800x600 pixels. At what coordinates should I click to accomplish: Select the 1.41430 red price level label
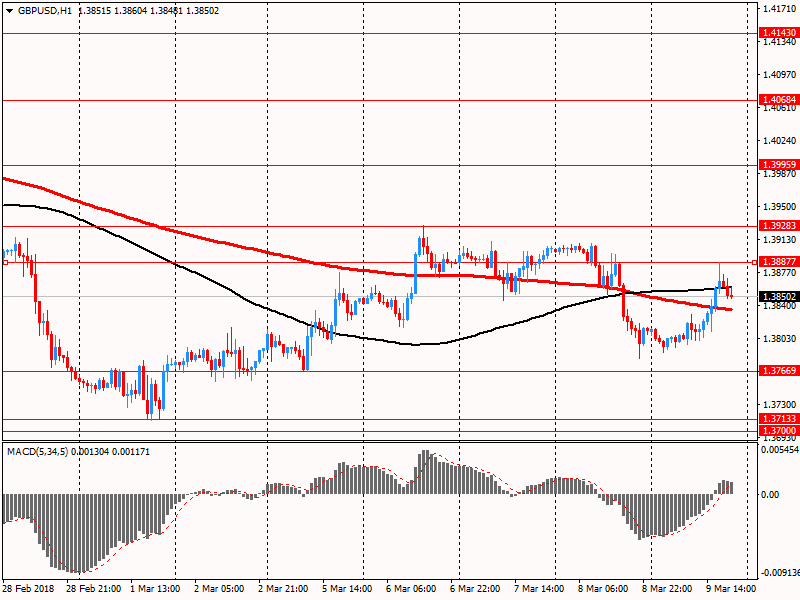coord(779,33)
